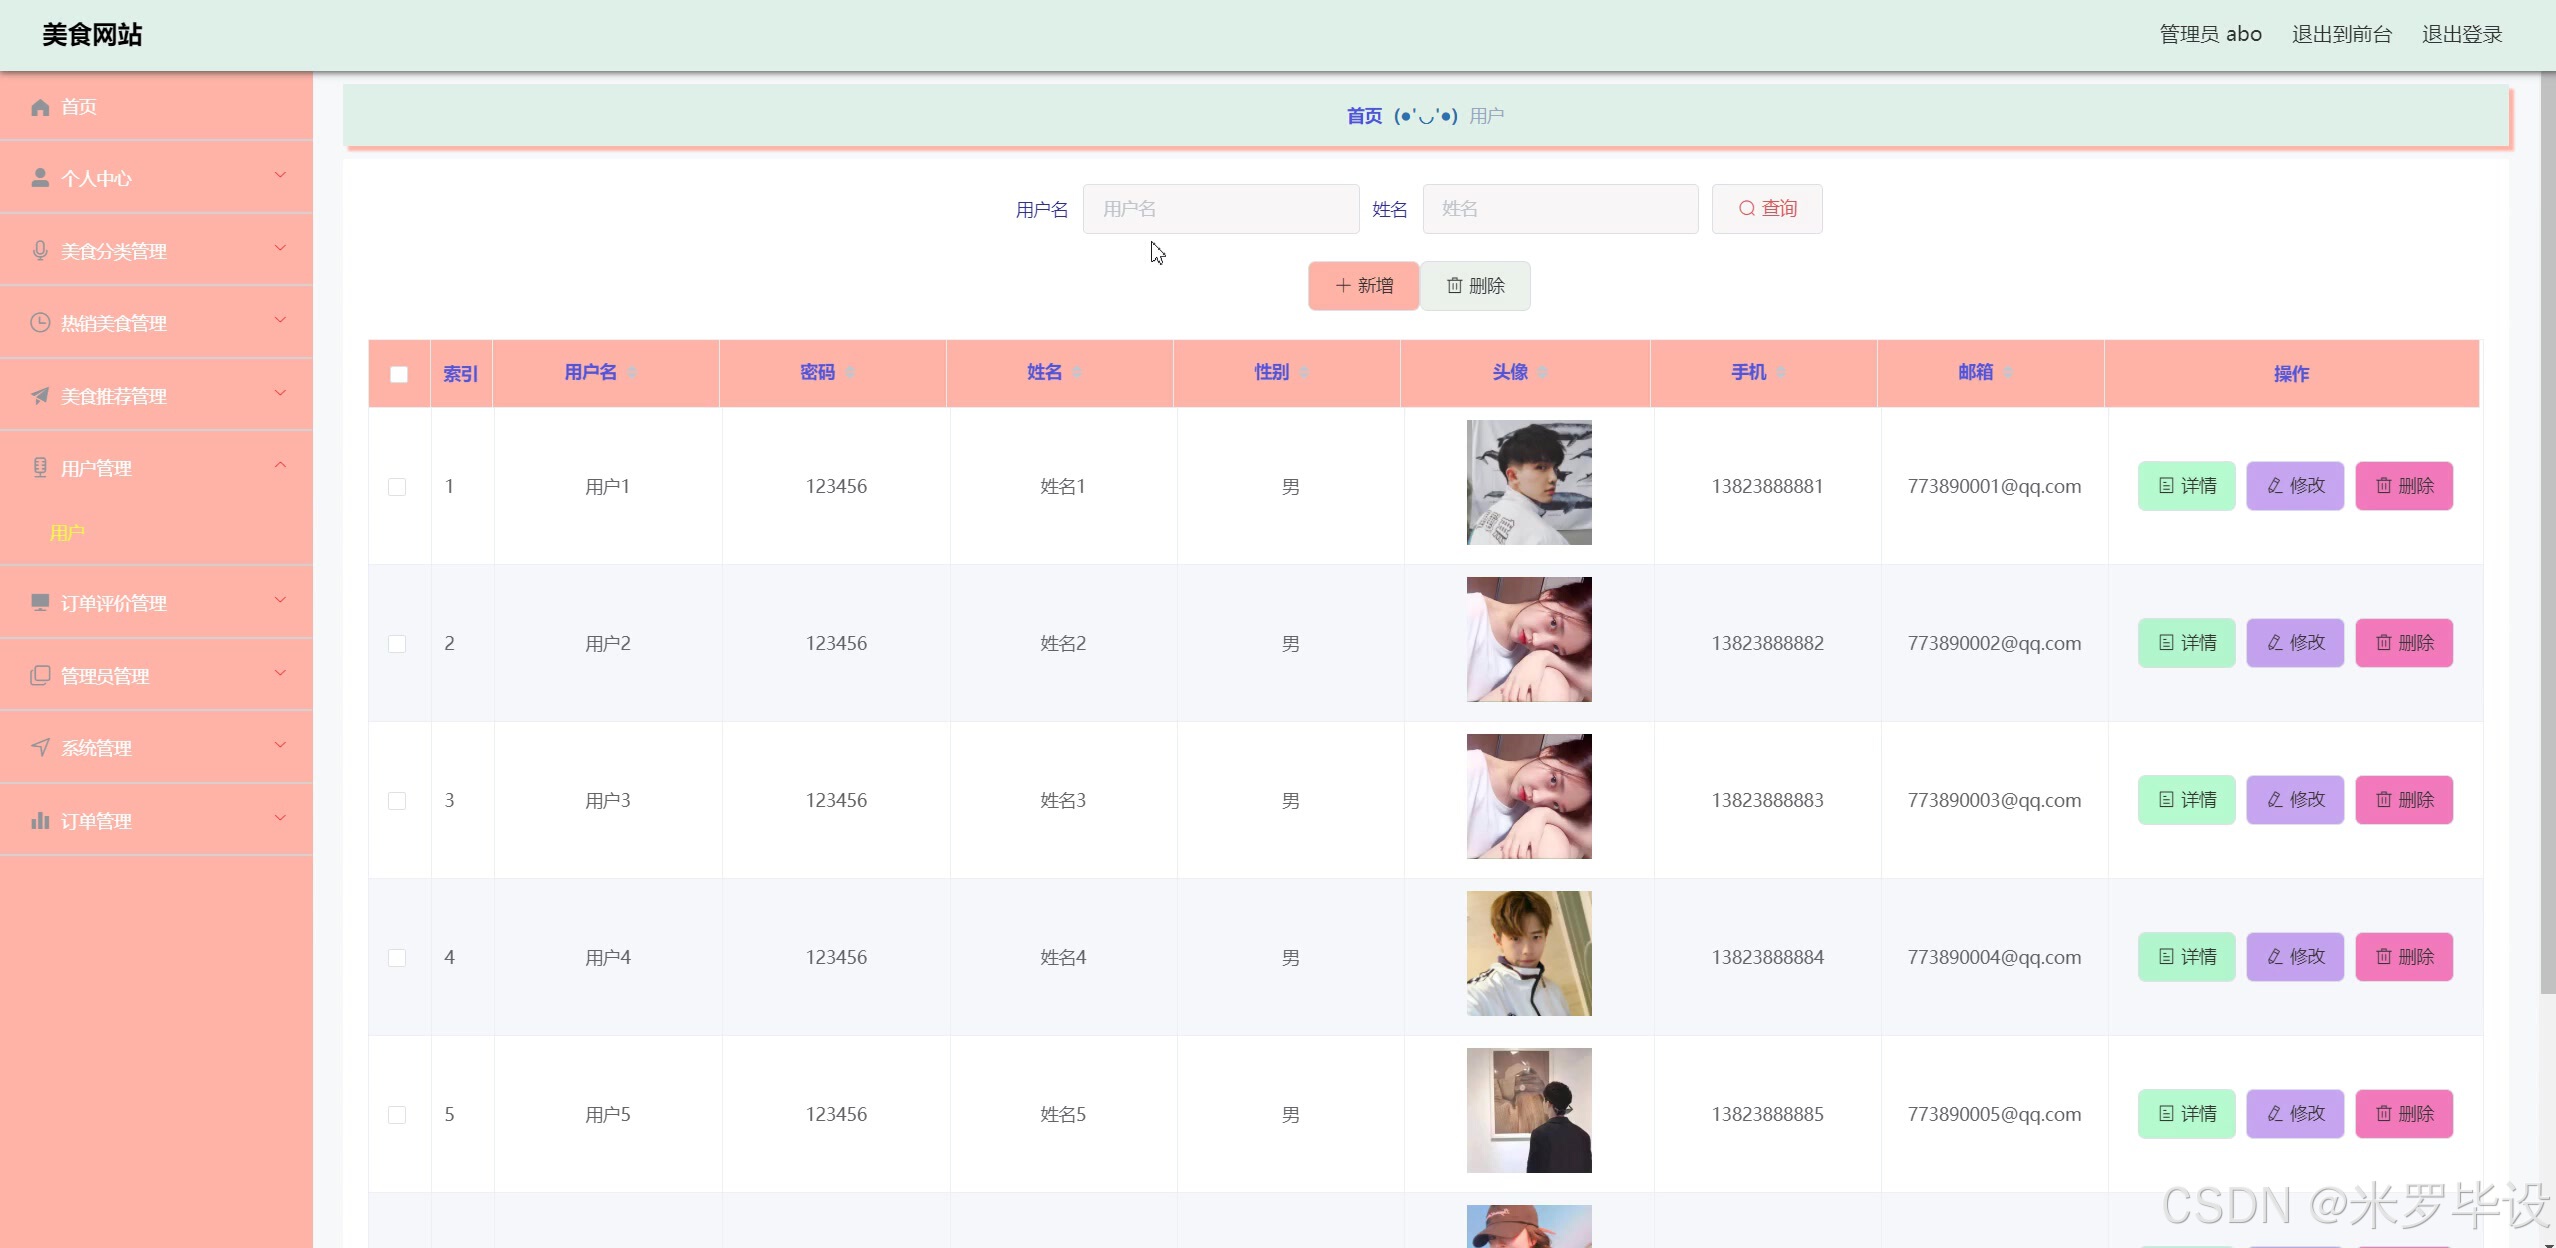Click the home icon beside 首页 in sidebar

(40, 107)
